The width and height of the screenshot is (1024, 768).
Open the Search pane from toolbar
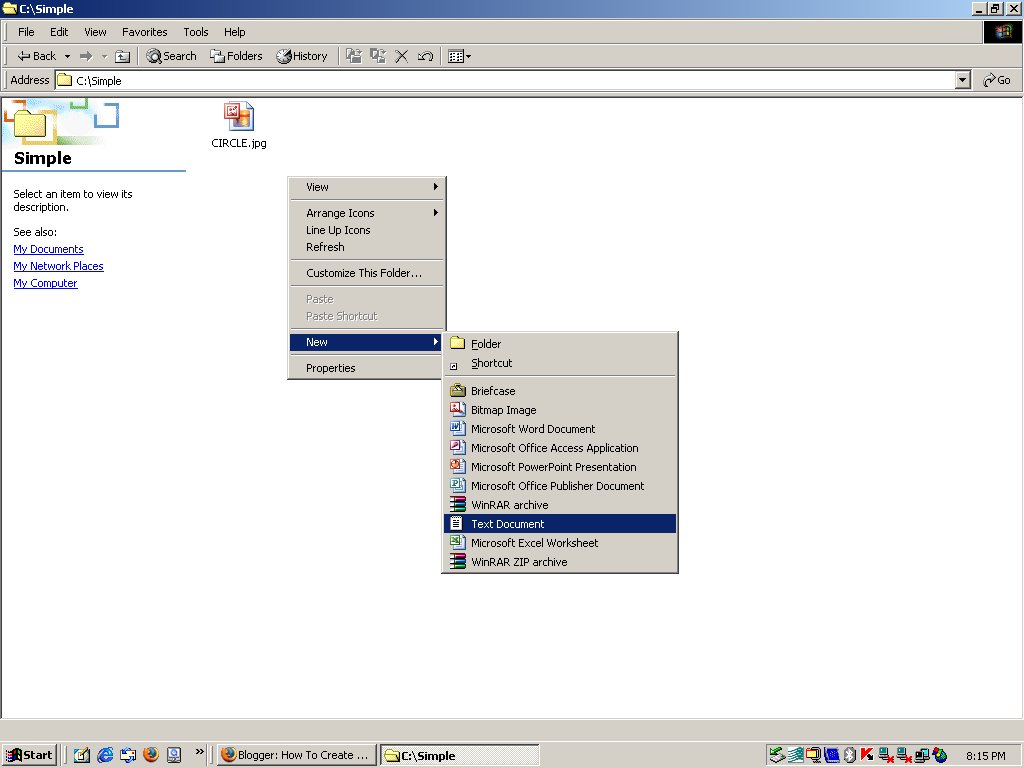171,56
